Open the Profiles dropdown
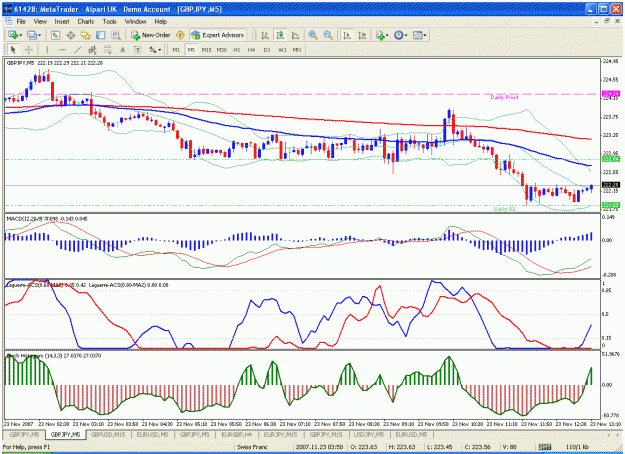 coord(34,35)
